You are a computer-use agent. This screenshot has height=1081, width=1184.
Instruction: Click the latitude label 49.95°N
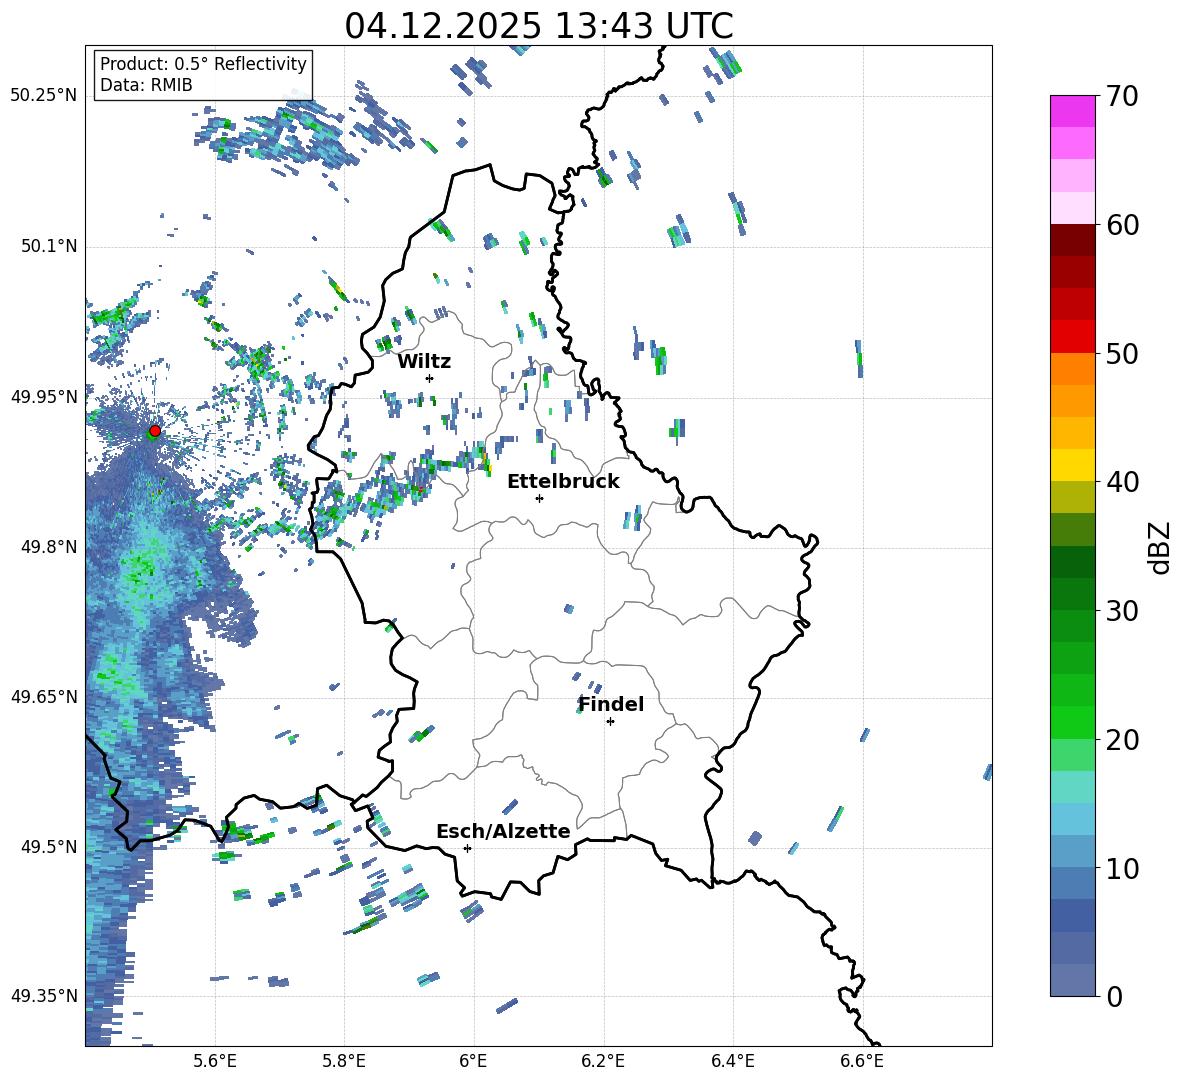tap(44, 396)
